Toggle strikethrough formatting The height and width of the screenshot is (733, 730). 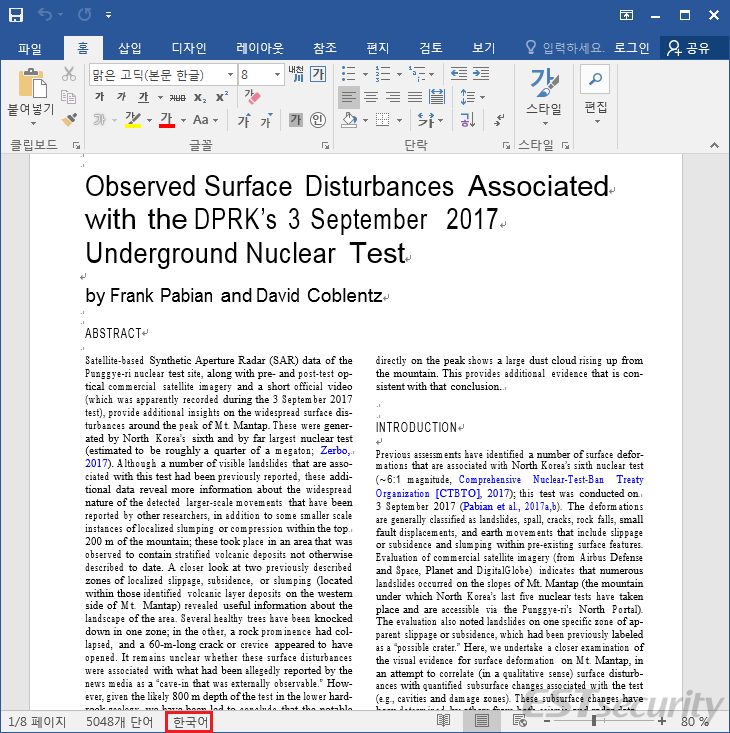(178, 97)
